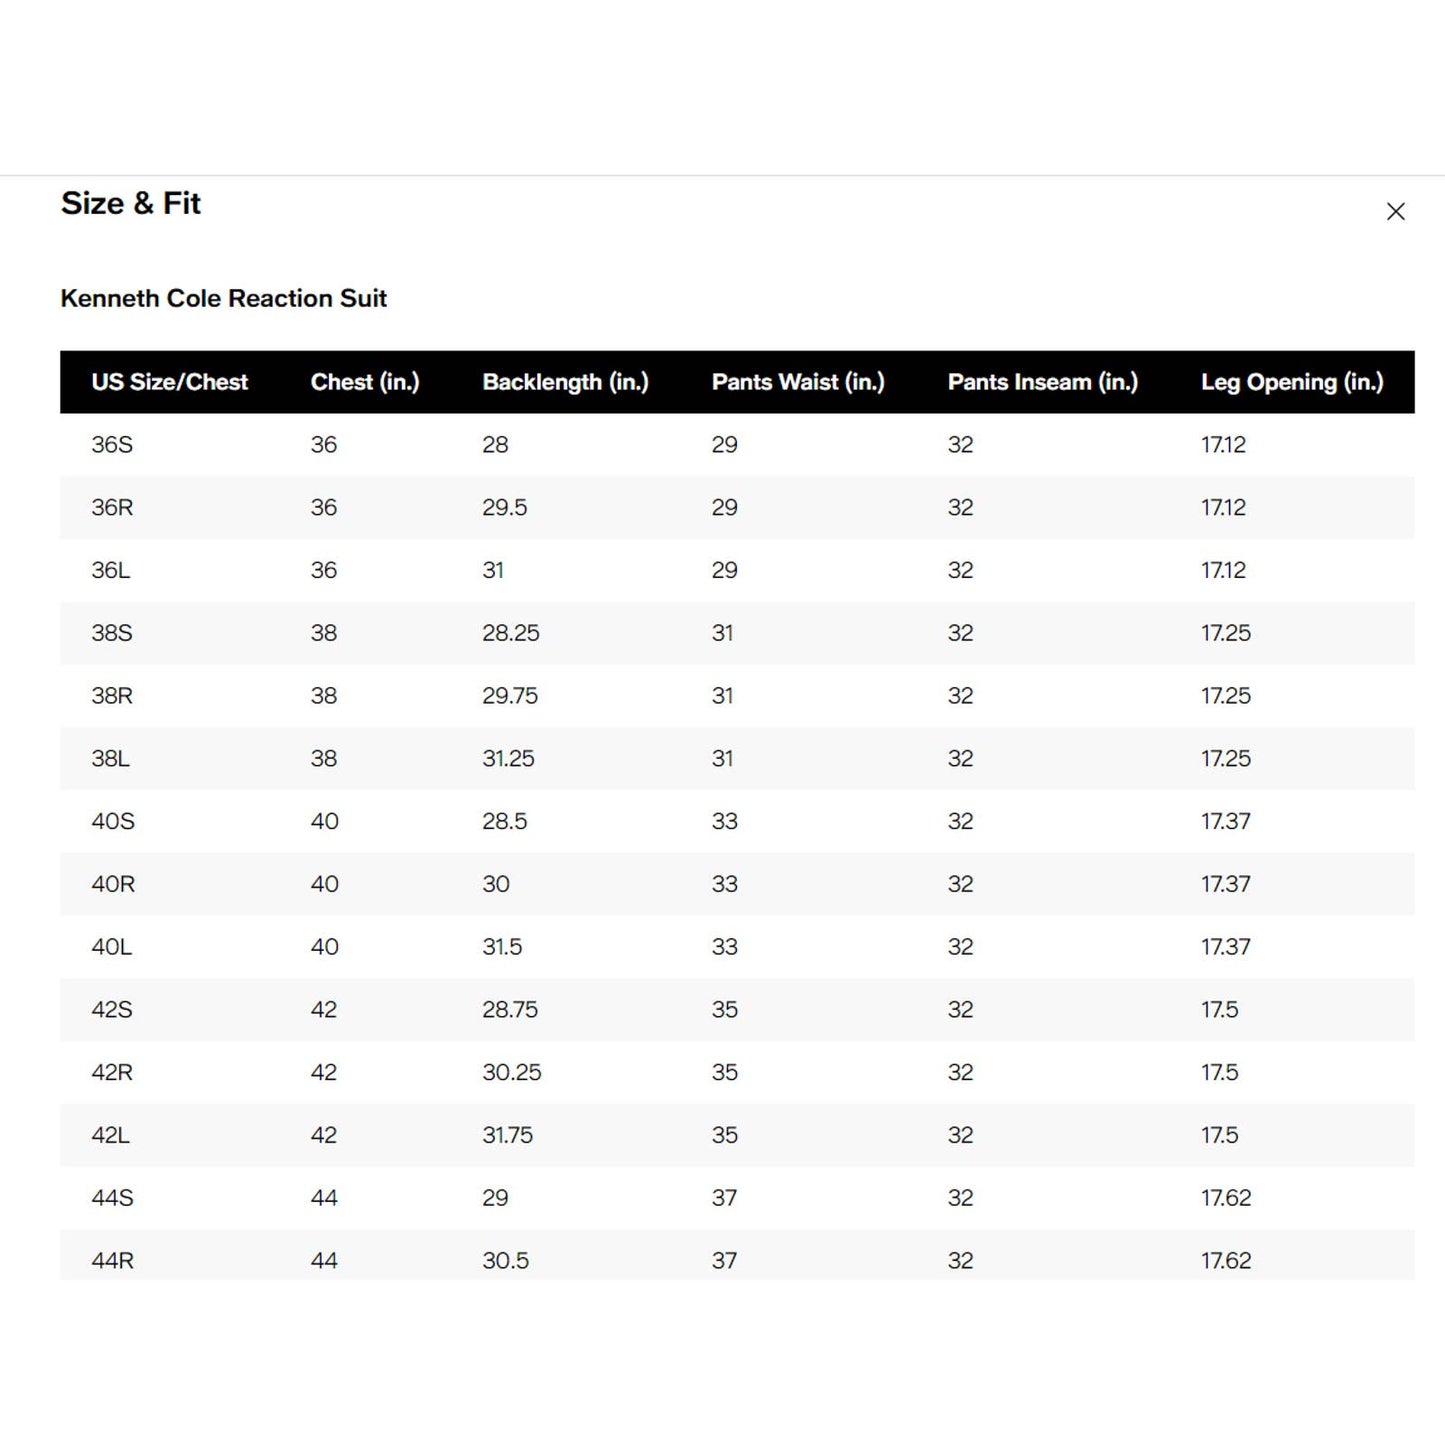Viewport: 1445px width, 1445px height.
Task: Select the 44S size row label
Action: coord(112,1198)
